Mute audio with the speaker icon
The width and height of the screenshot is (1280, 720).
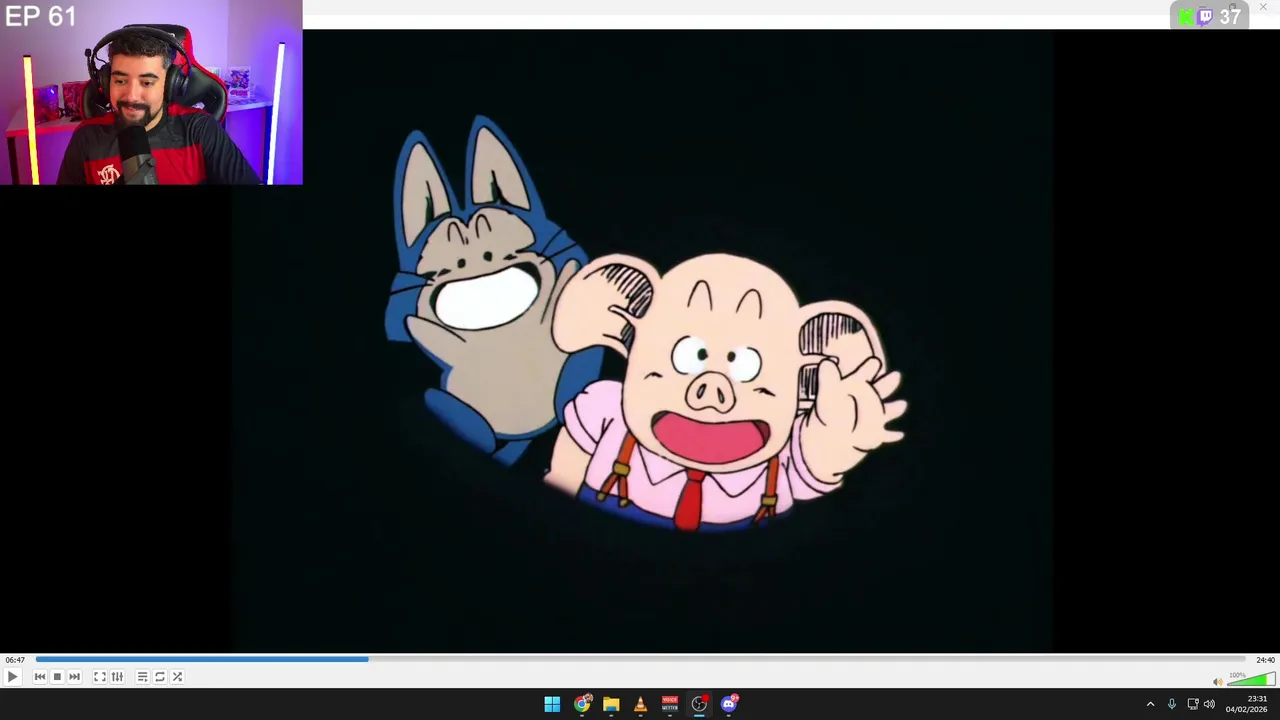pos(1217,682)
